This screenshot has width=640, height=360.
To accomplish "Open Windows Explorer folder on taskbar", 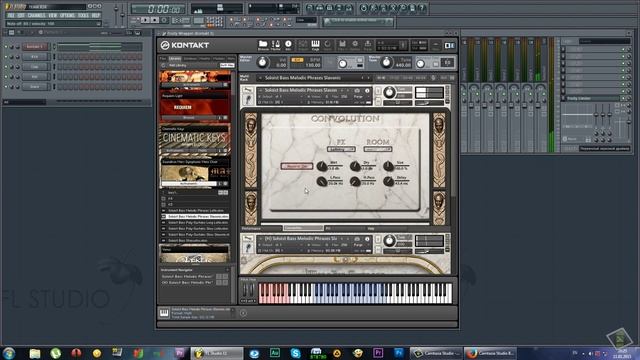I will (x=35, y=353).
